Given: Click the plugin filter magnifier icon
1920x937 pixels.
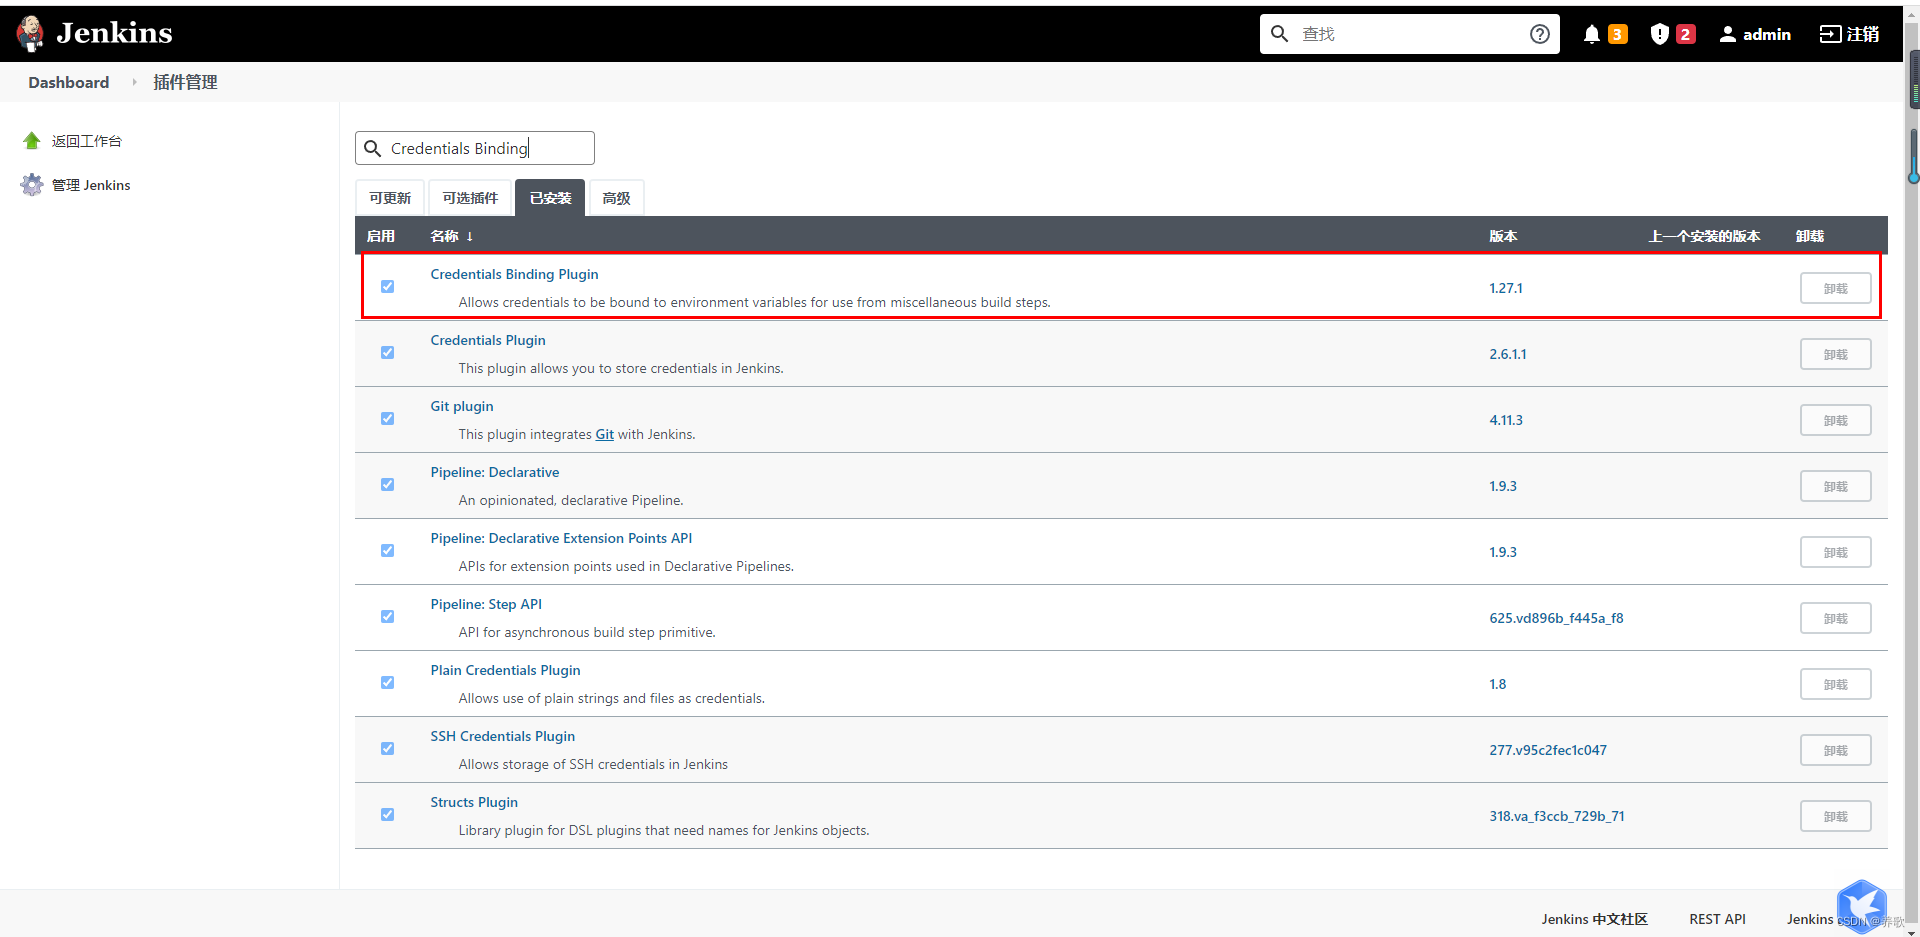Looking at the screenshot, I should point(372,148).
